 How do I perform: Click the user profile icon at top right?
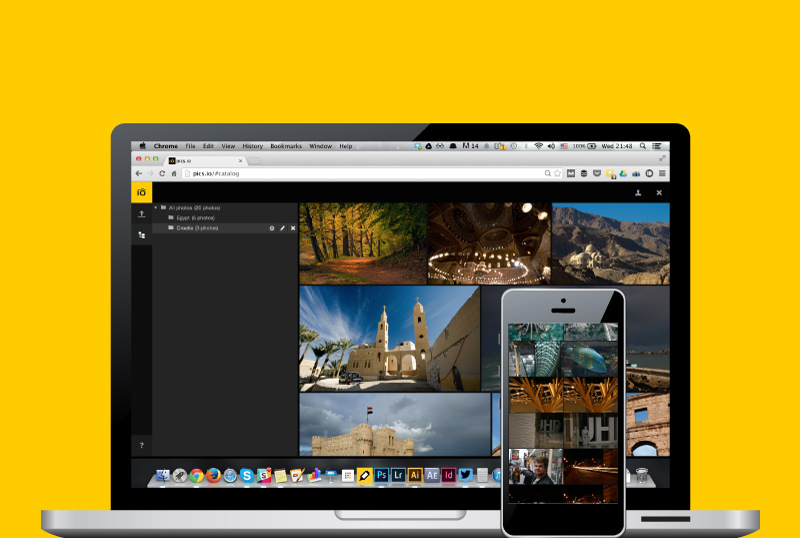tap(638, 192)
